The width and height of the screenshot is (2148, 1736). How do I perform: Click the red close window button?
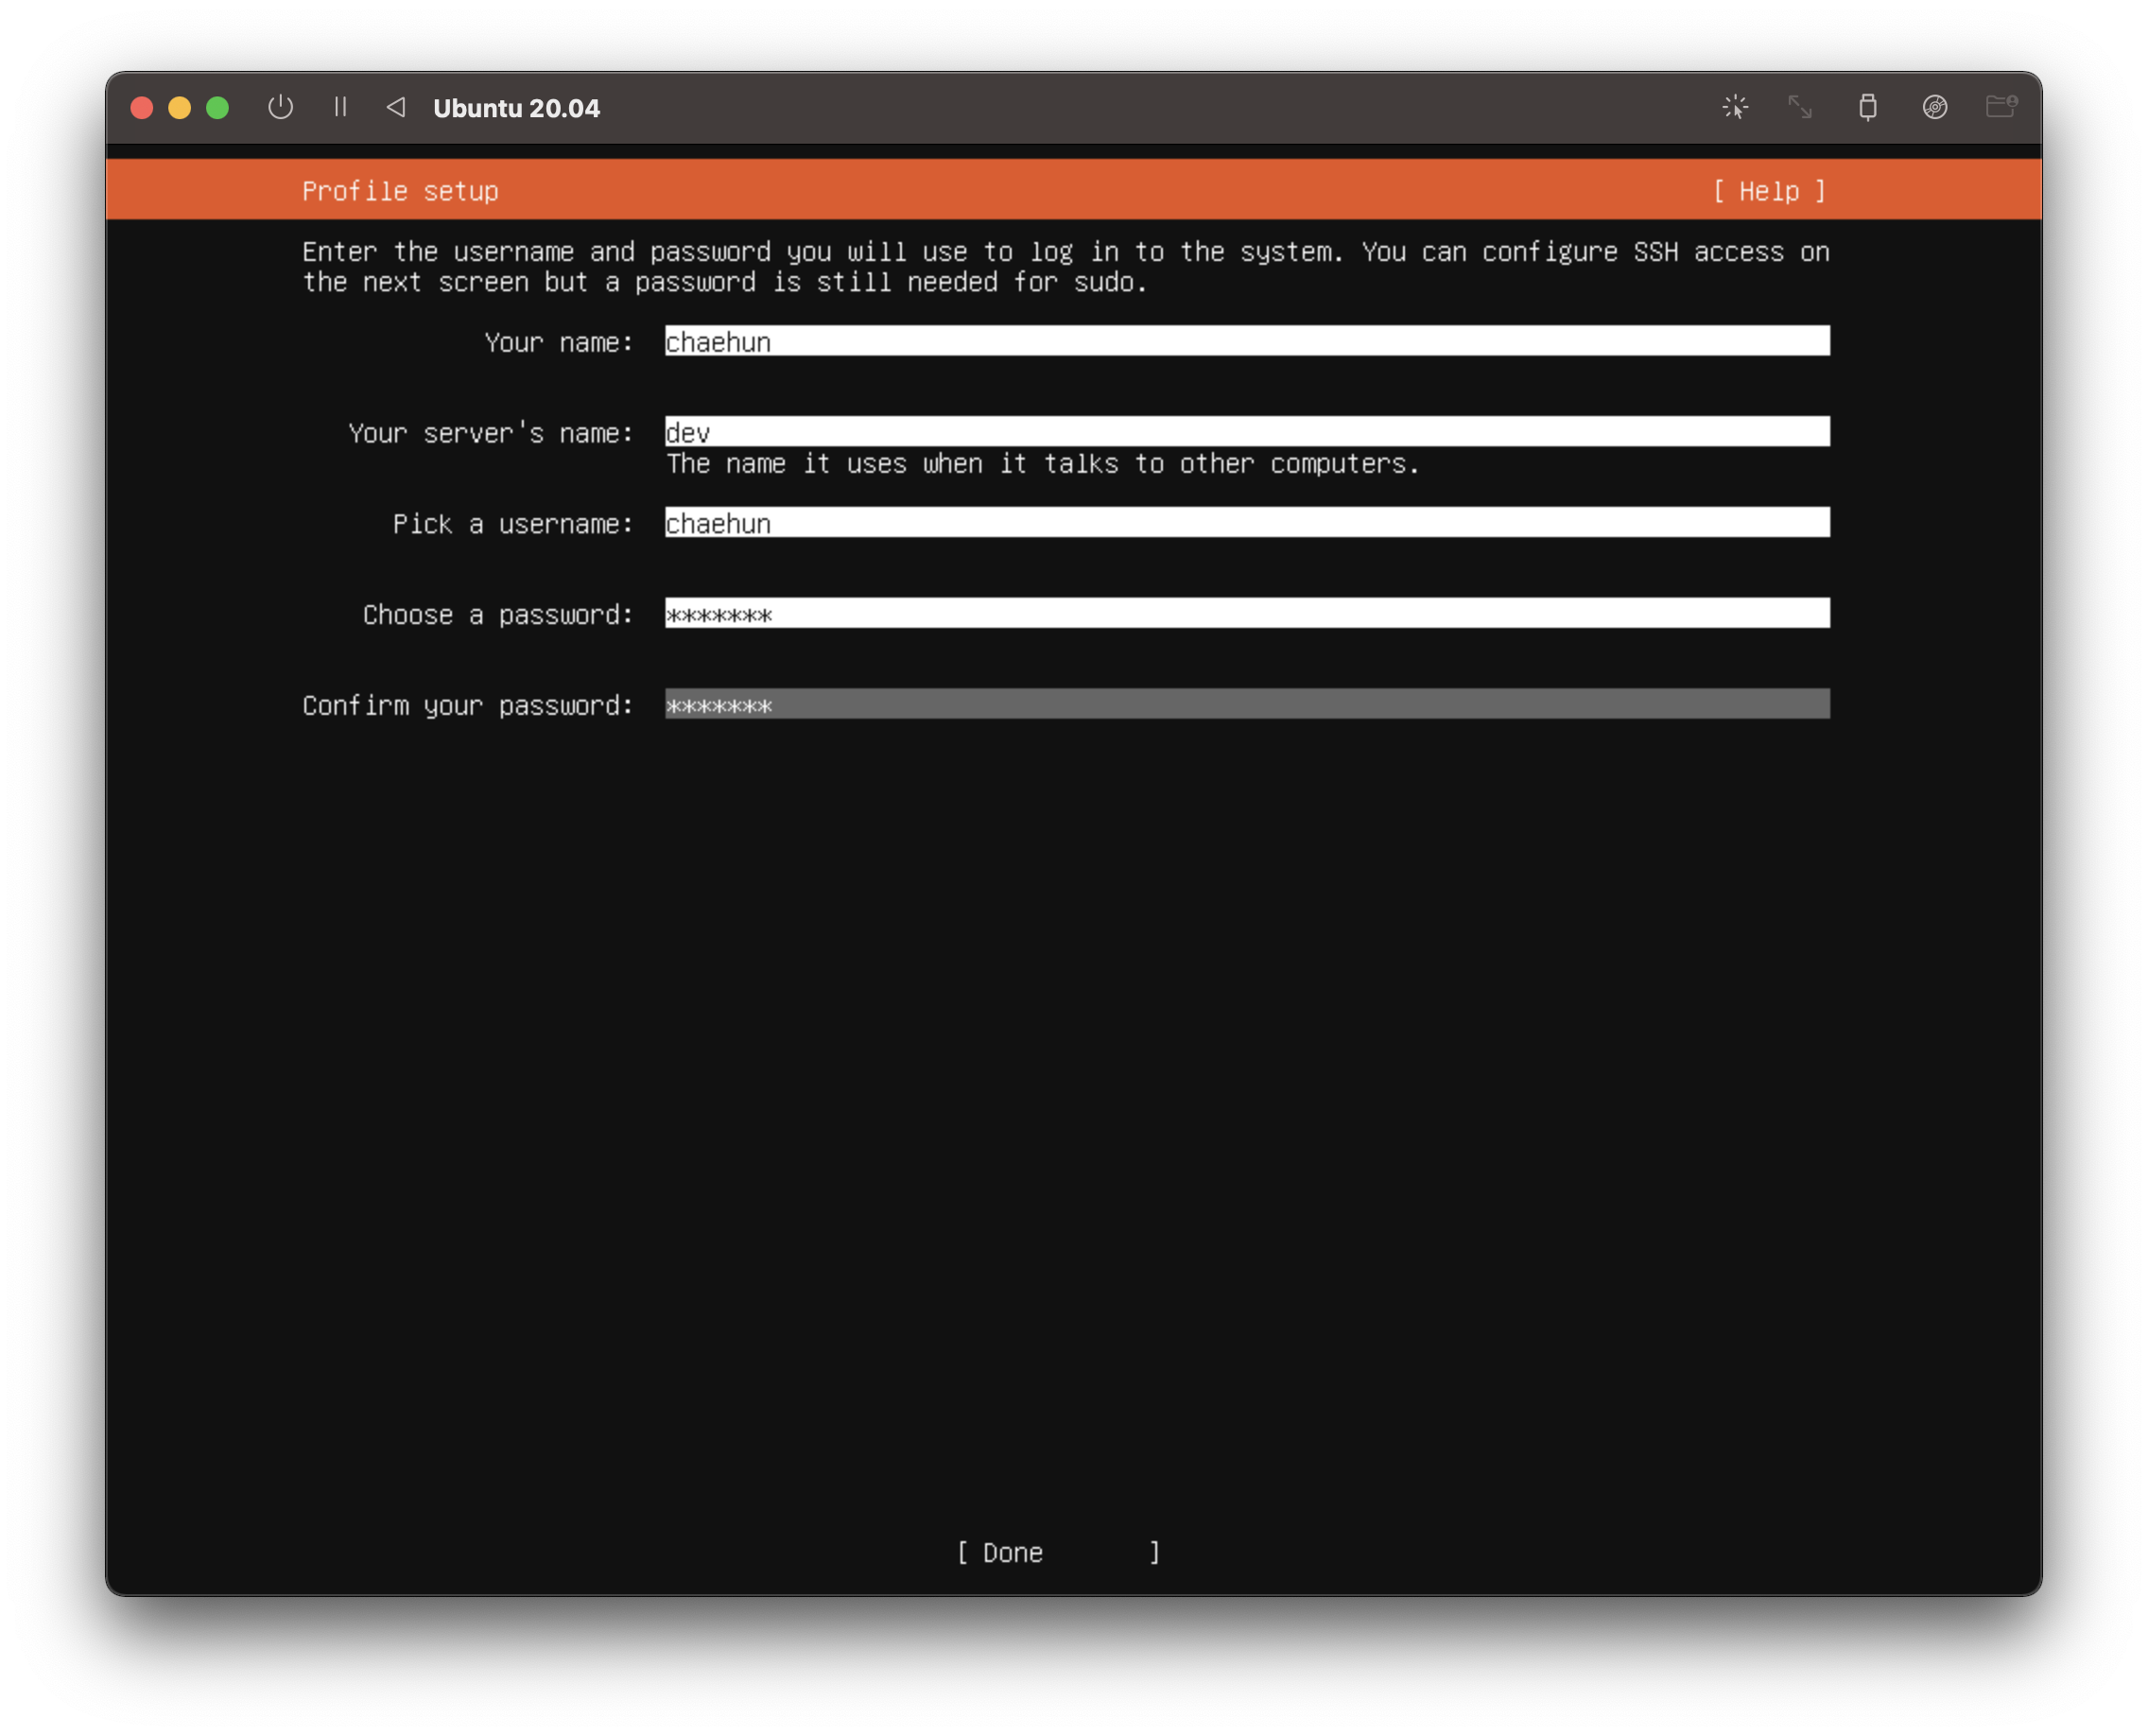pyautogui.click(x=142, y=108)
